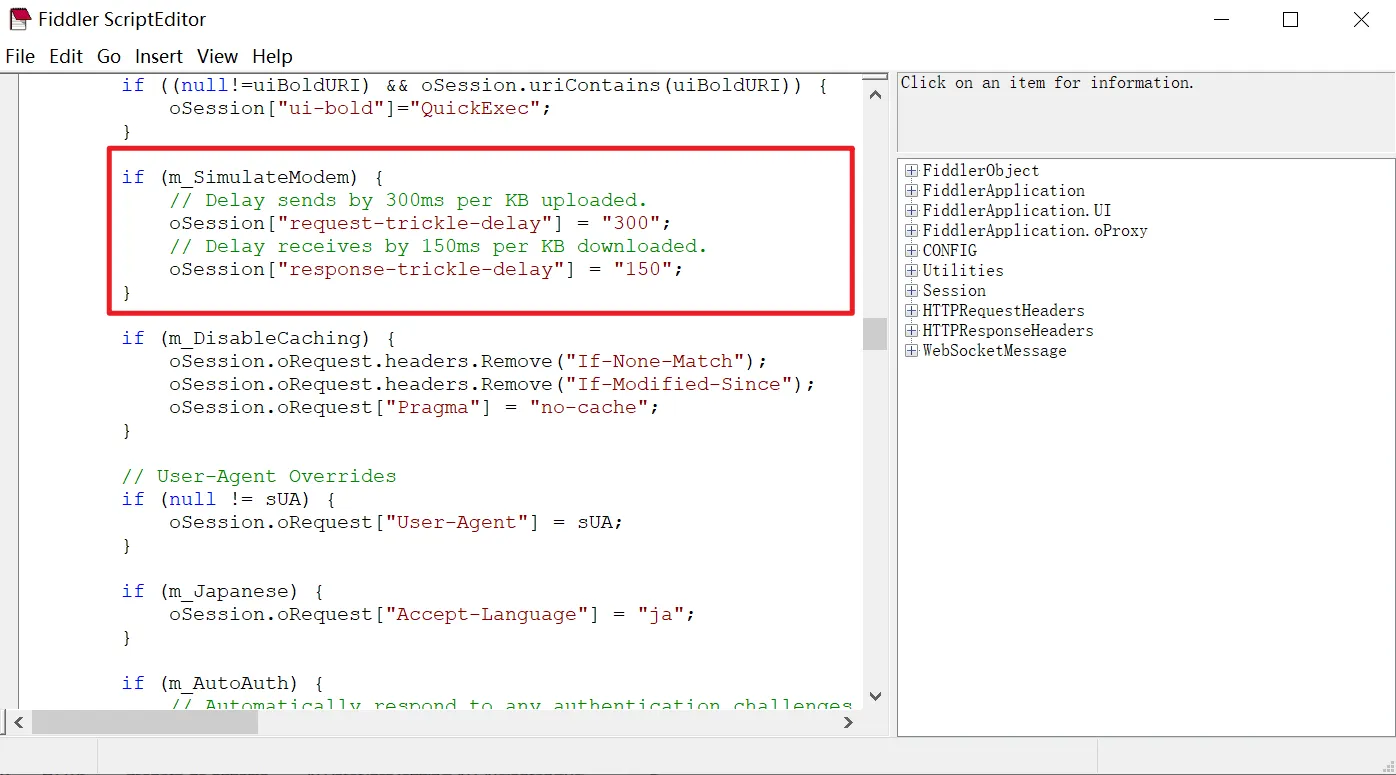Click the "User-Agent" = sUA line
This screenshot has width=1396, height=775.
pos(396,522)
